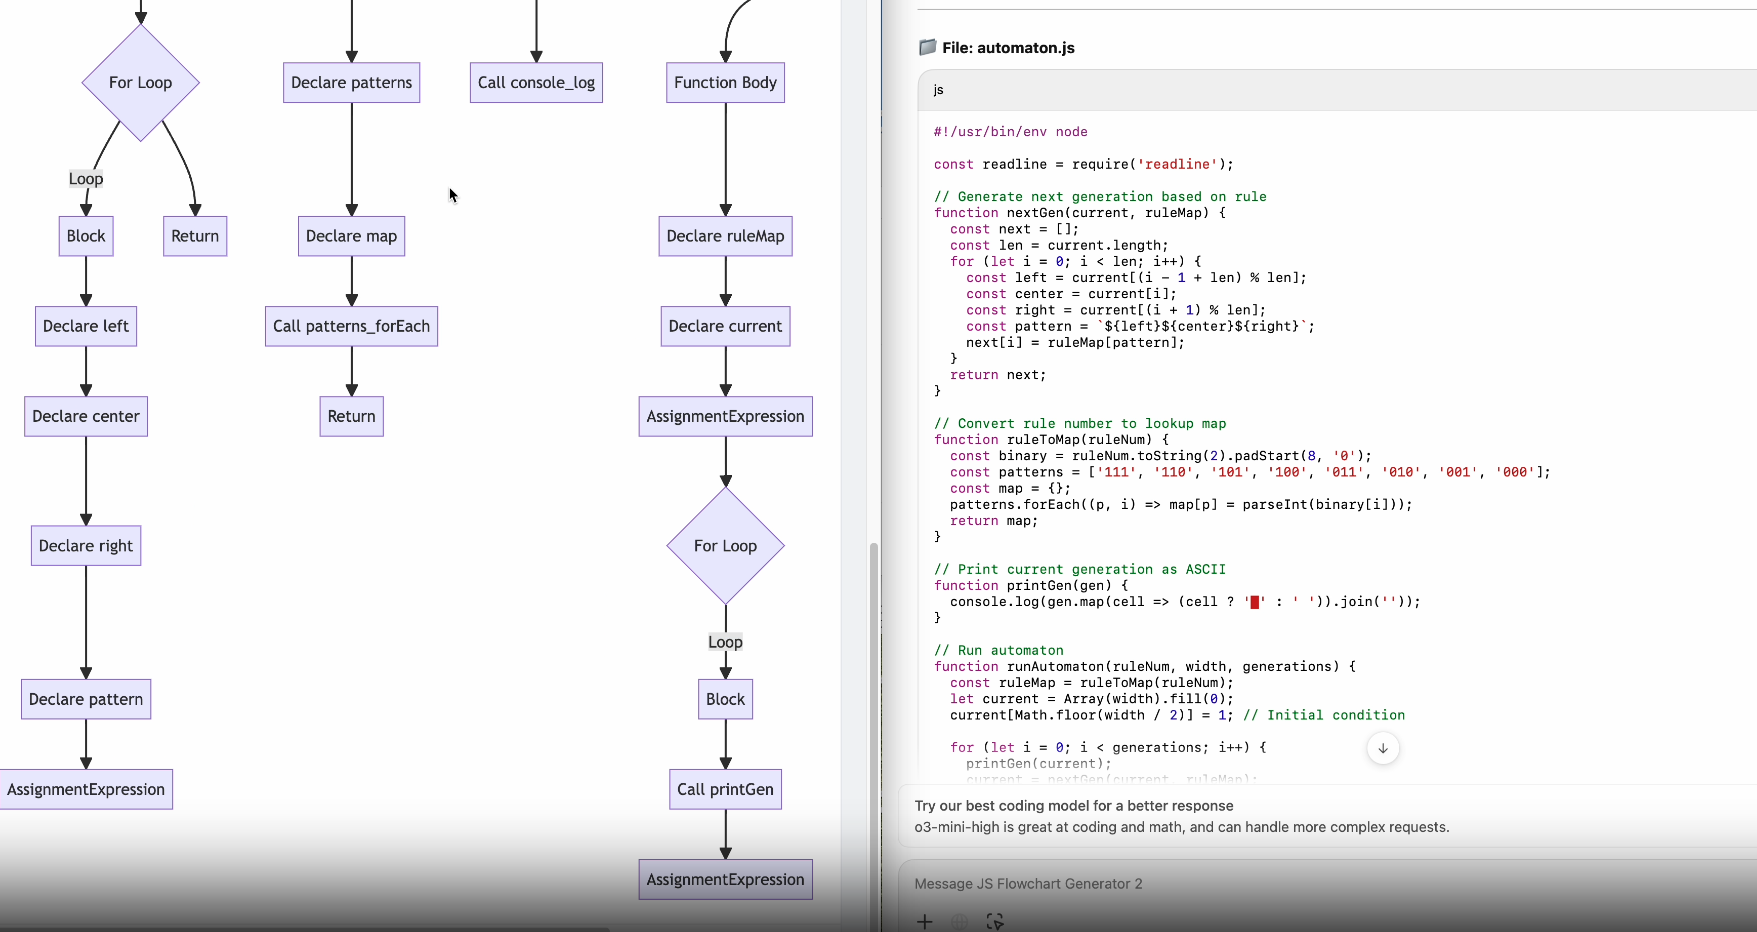Viewport: 1757px width, 932px height.
Task: Click the '// Initial condition' comment
Action: pos(1324,715)
